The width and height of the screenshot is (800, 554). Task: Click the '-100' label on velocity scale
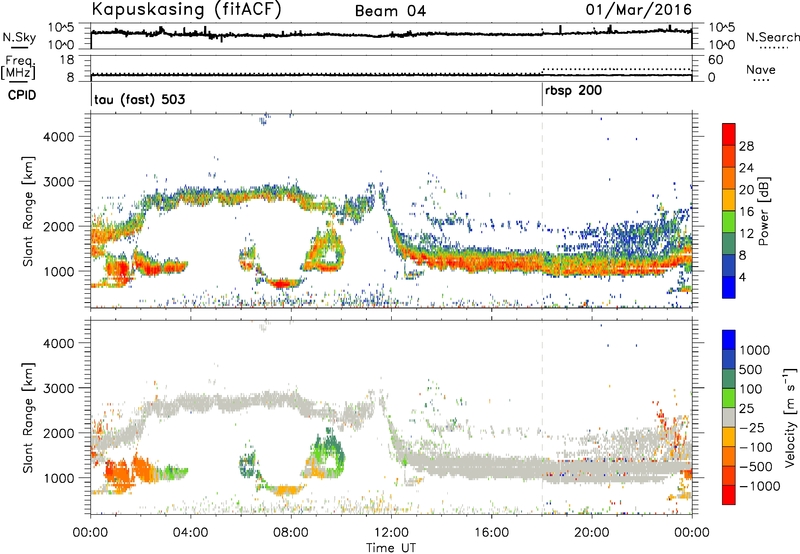[756, 447]
